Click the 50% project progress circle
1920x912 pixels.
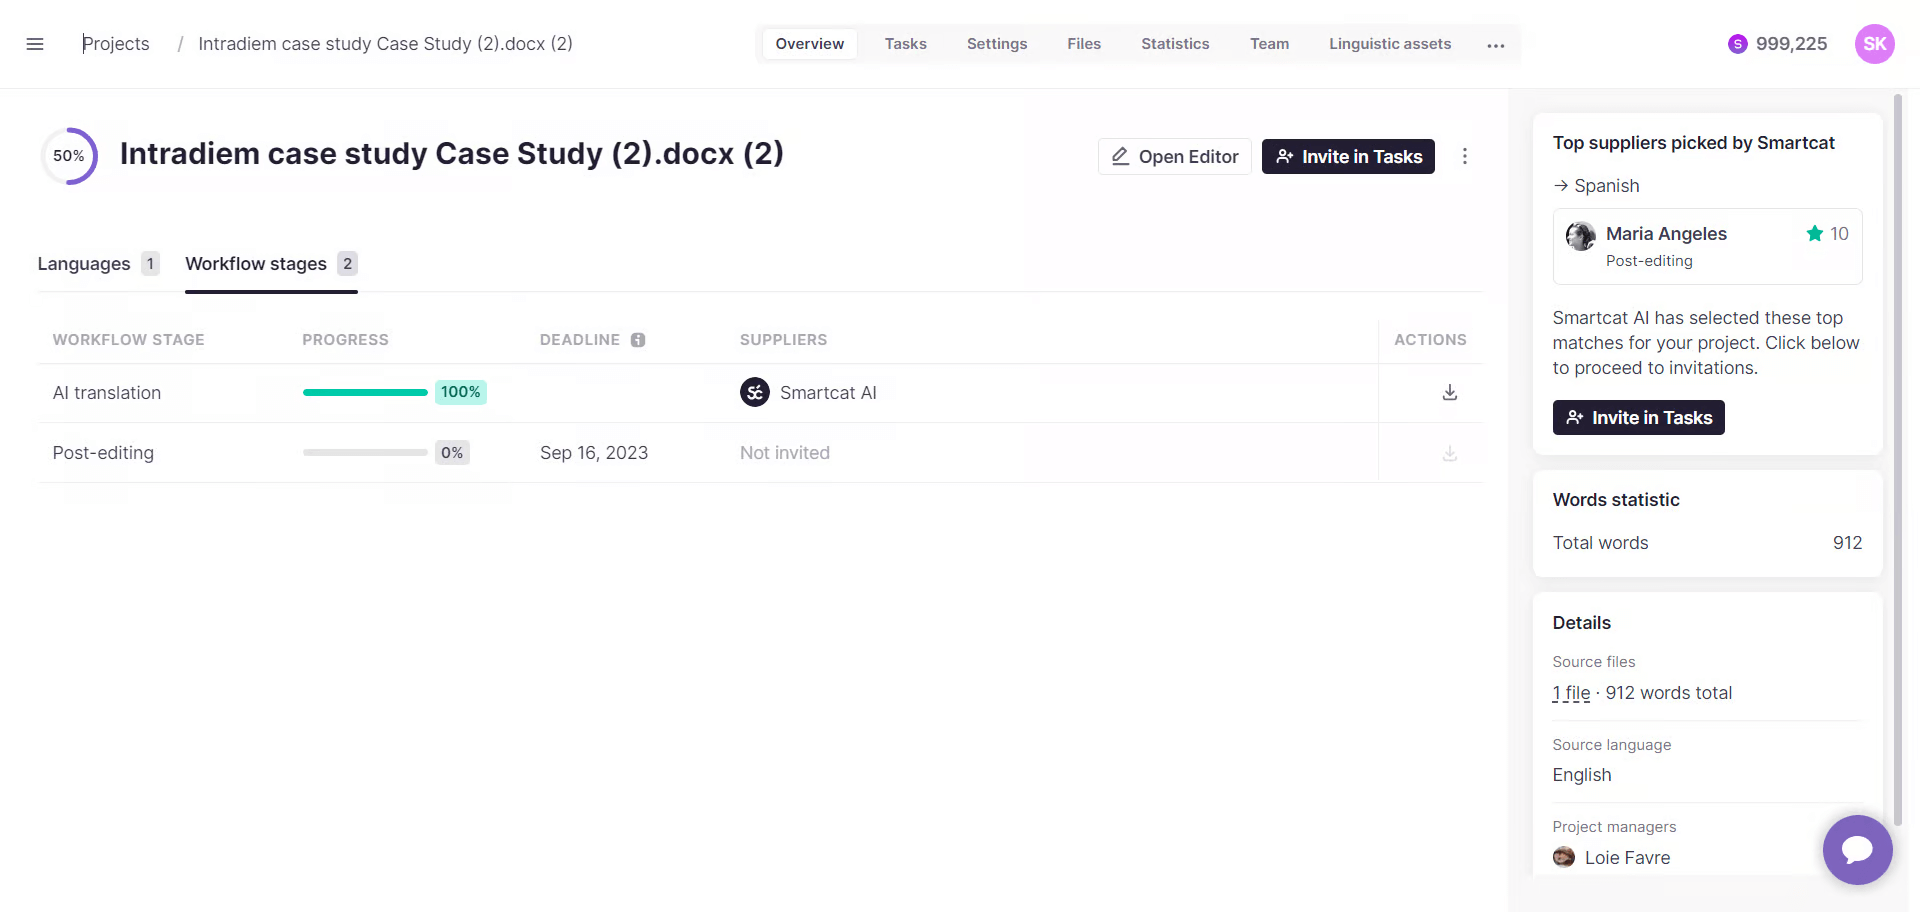pyautogui.click(x=69, y=156)
